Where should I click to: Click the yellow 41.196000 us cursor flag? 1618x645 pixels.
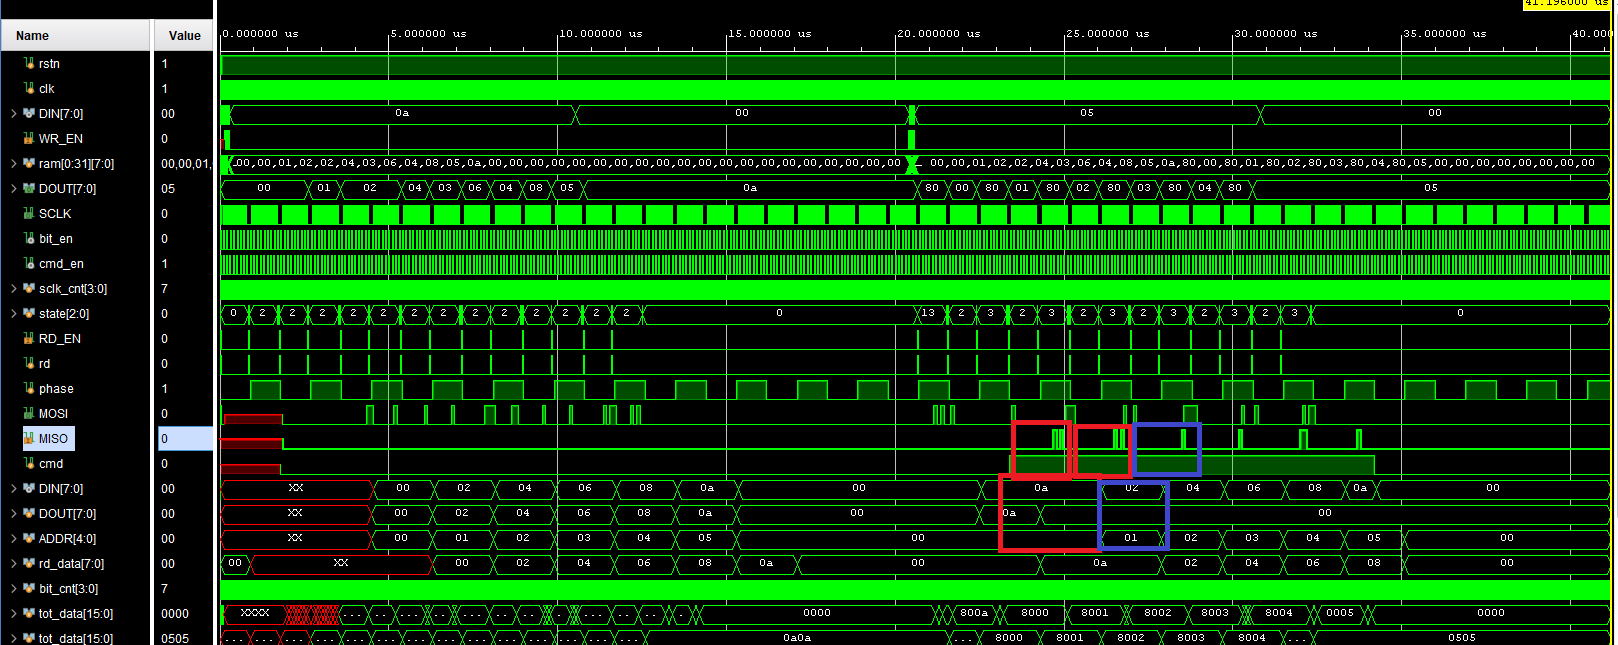[1566, 4]
